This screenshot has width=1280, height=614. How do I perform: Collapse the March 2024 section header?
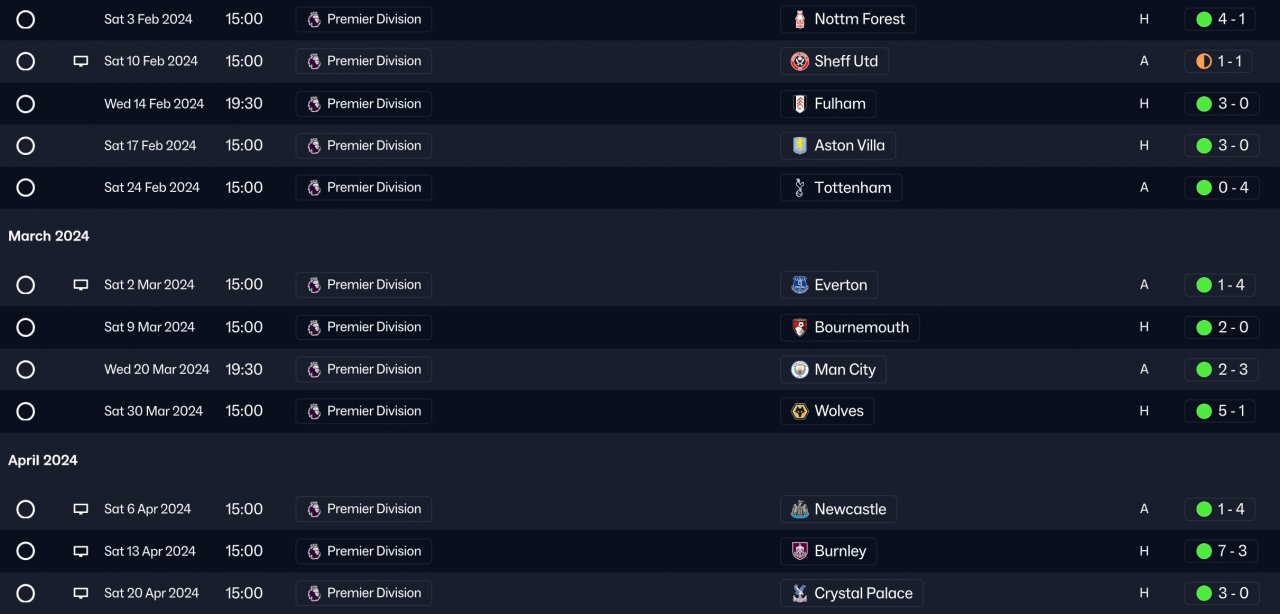tap(49, 236)
